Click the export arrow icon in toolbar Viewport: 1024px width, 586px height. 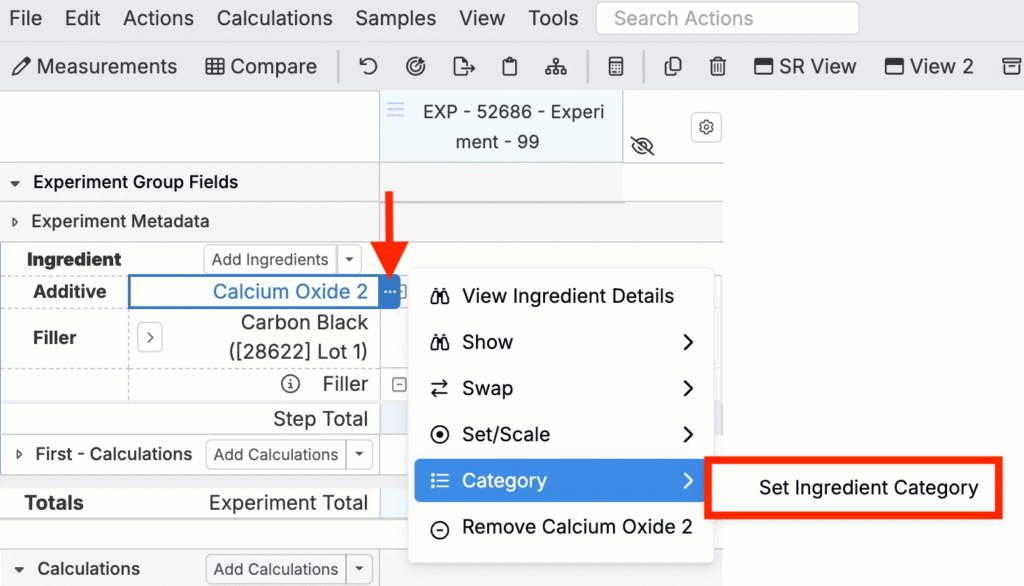pyautogui.click(x=463, y=66)
